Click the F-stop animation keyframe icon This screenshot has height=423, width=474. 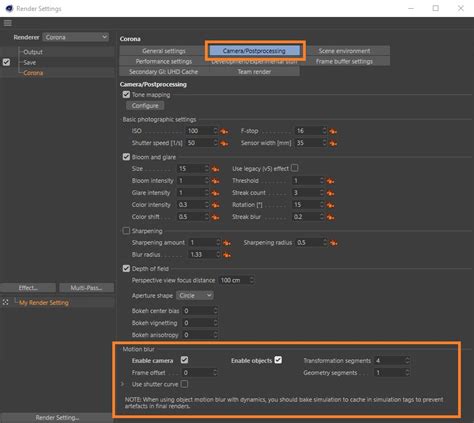pyautogui.click(x=333, y=131)
